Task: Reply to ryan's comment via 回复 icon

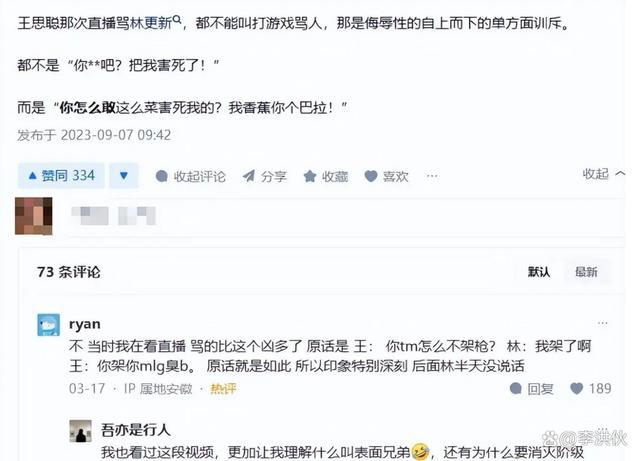Action: coord(531,388)
